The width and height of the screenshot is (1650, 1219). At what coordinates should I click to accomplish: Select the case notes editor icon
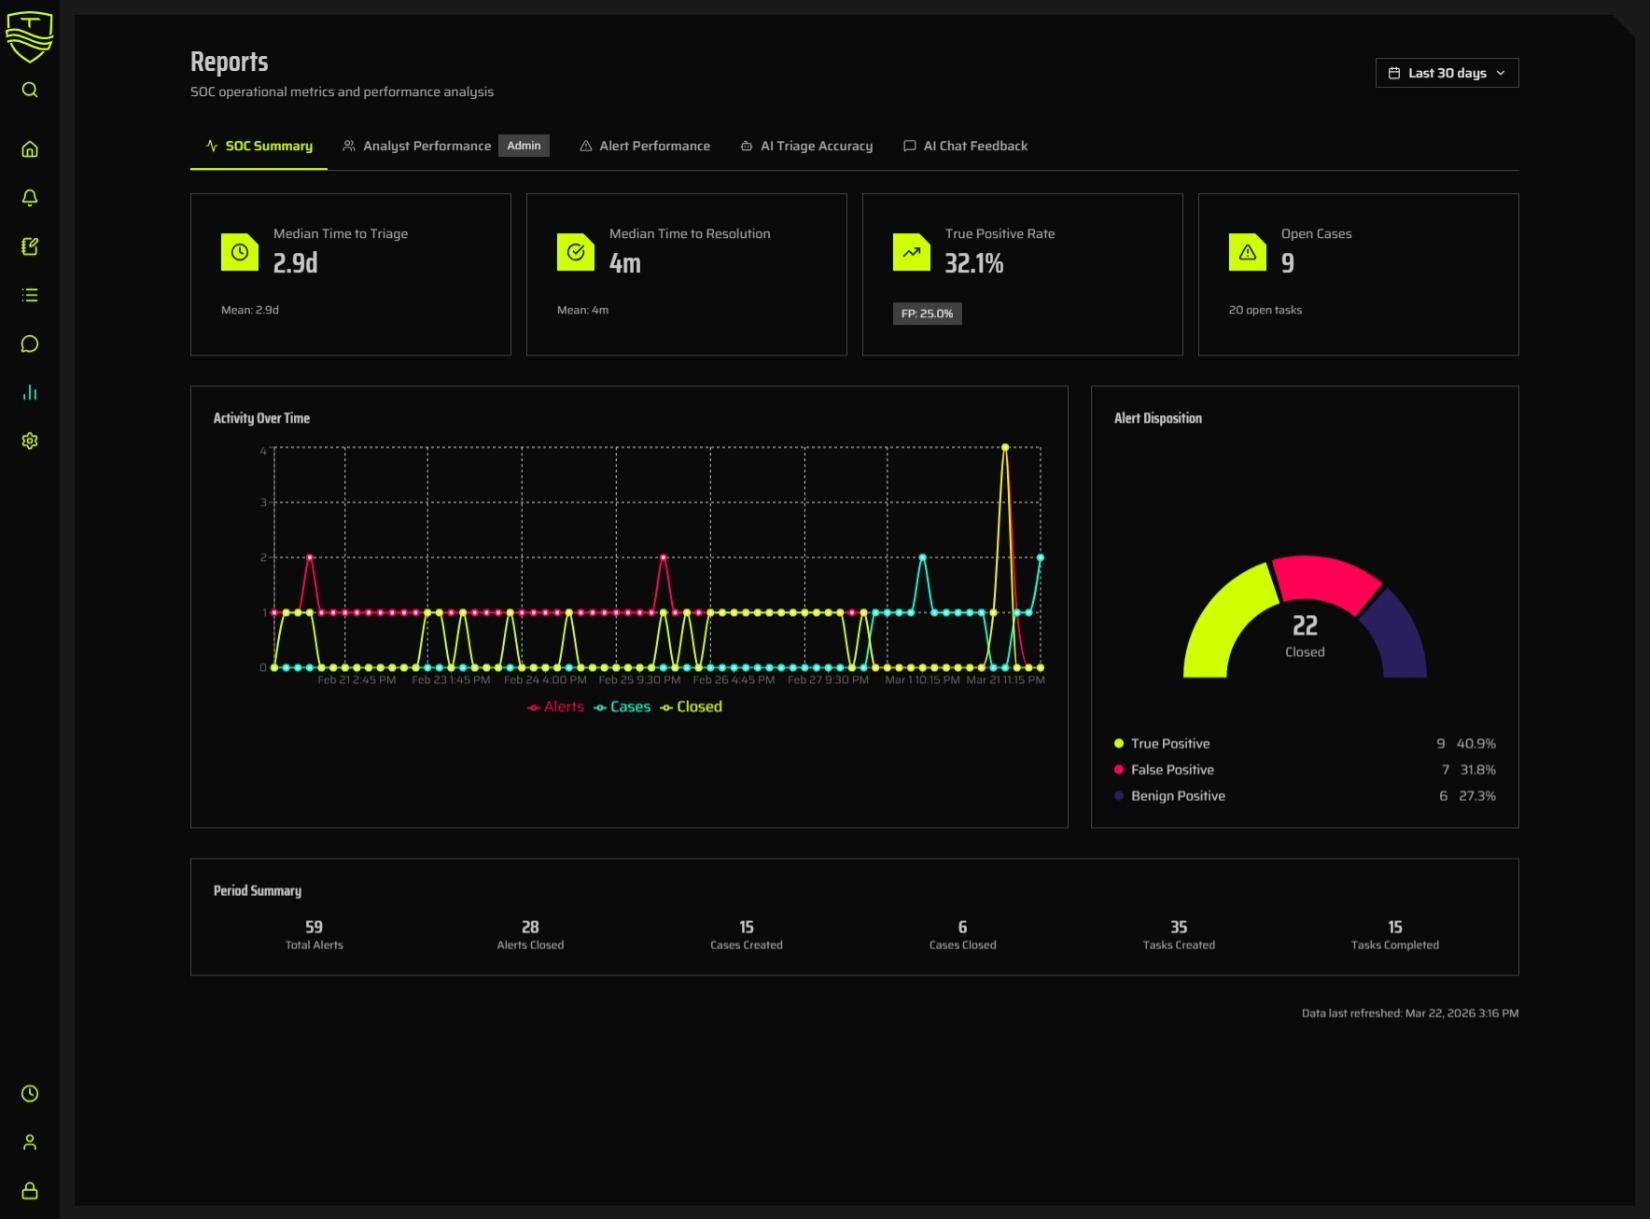point(30,247)
